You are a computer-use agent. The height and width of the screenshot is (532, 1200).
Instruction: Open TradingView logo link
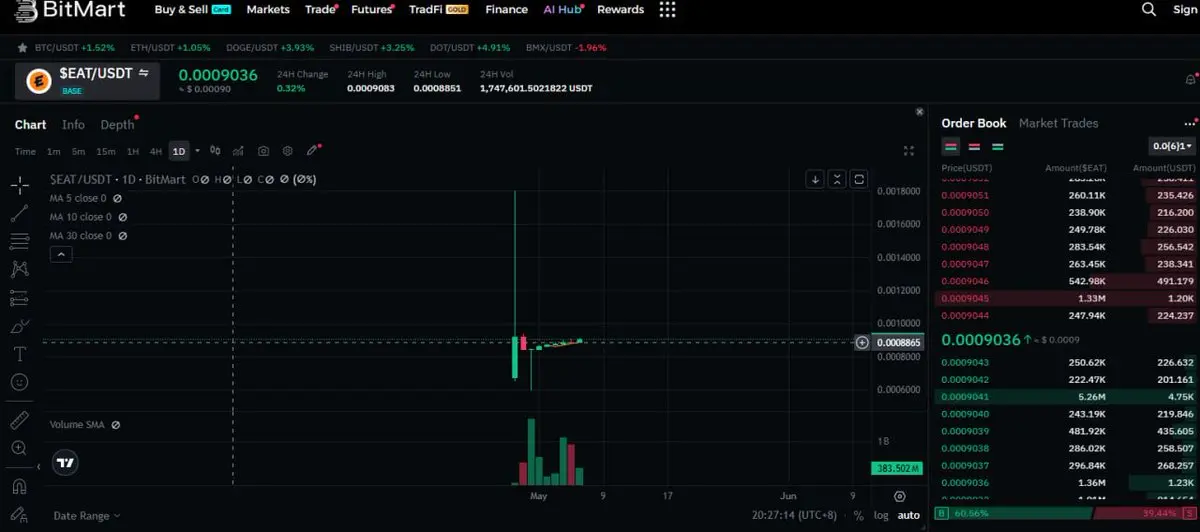[65, 463]
